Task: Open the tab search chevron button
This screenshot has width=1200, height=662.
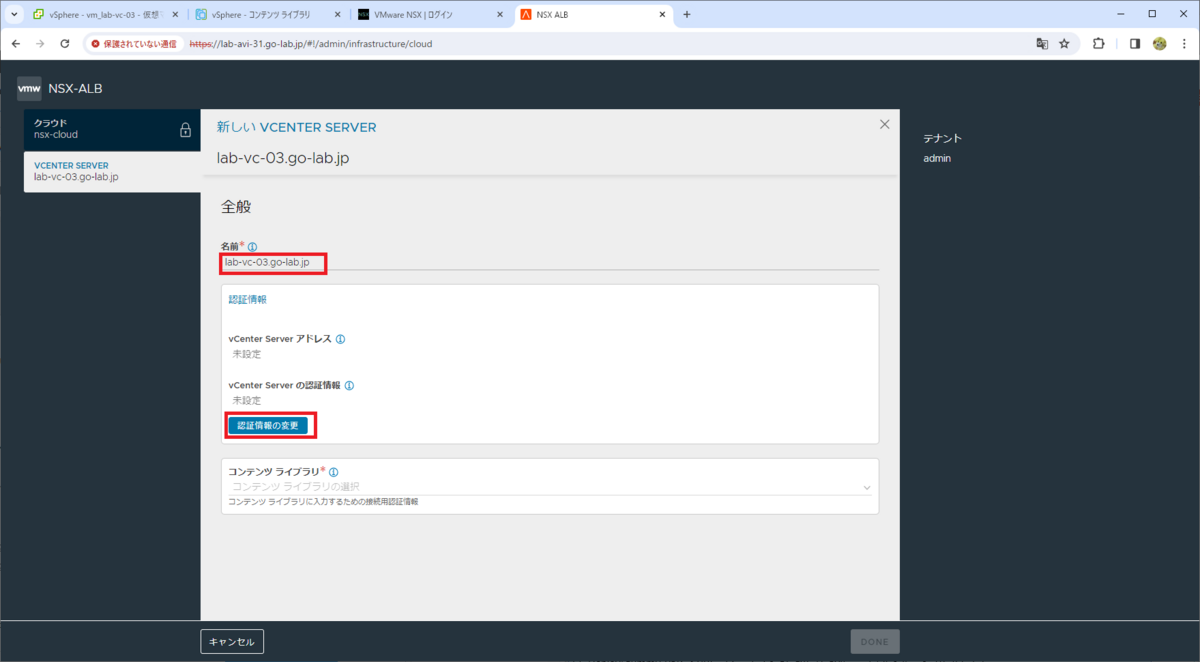Action: tap(14, 15)
